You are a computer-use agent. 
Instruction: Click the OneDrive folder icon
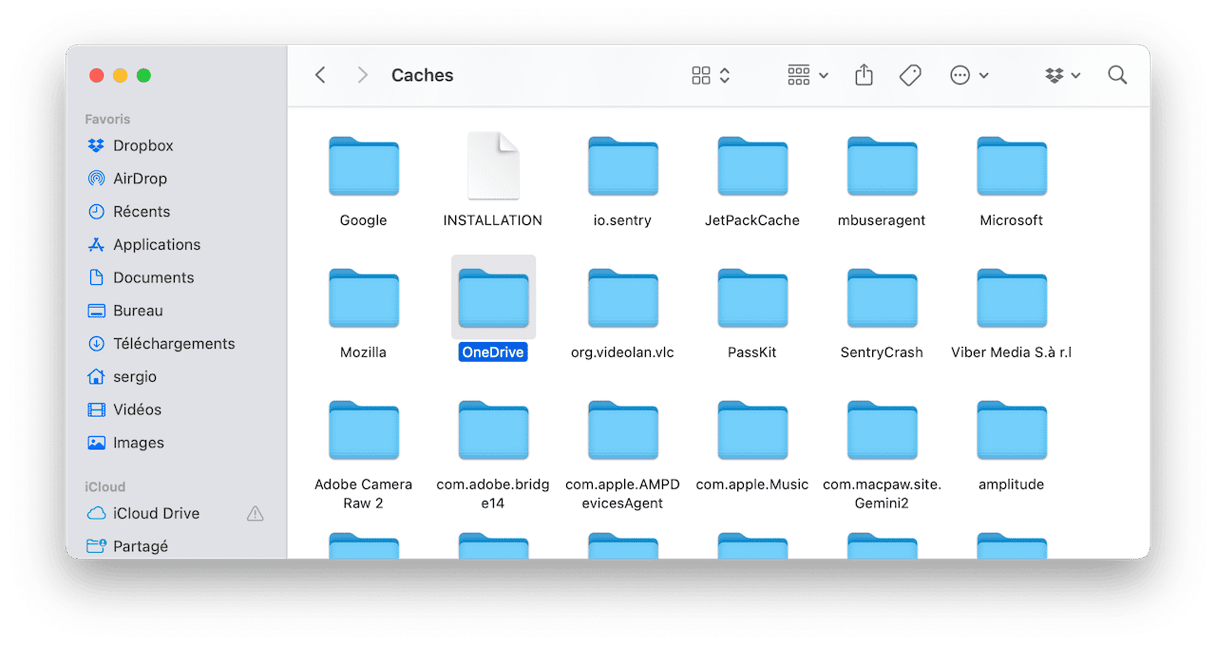(493, 298)
